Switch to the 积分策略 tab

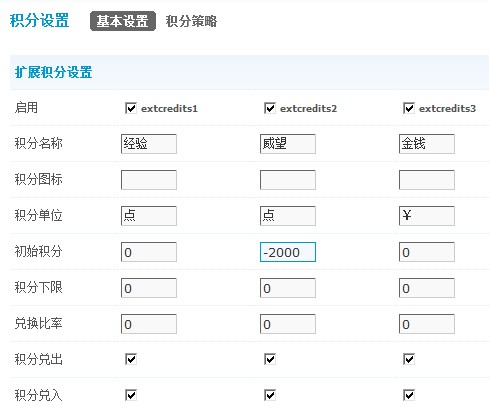(x=191, y=21)
